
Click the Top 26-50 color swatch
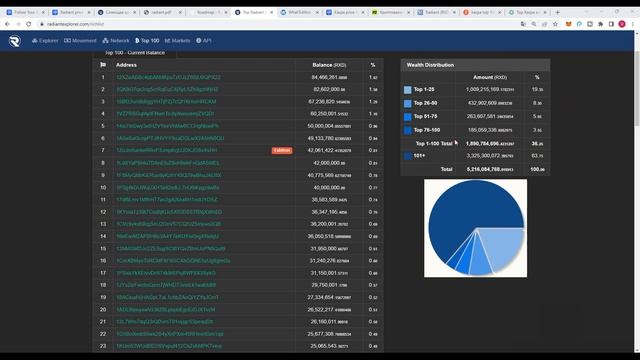(407, 103)
